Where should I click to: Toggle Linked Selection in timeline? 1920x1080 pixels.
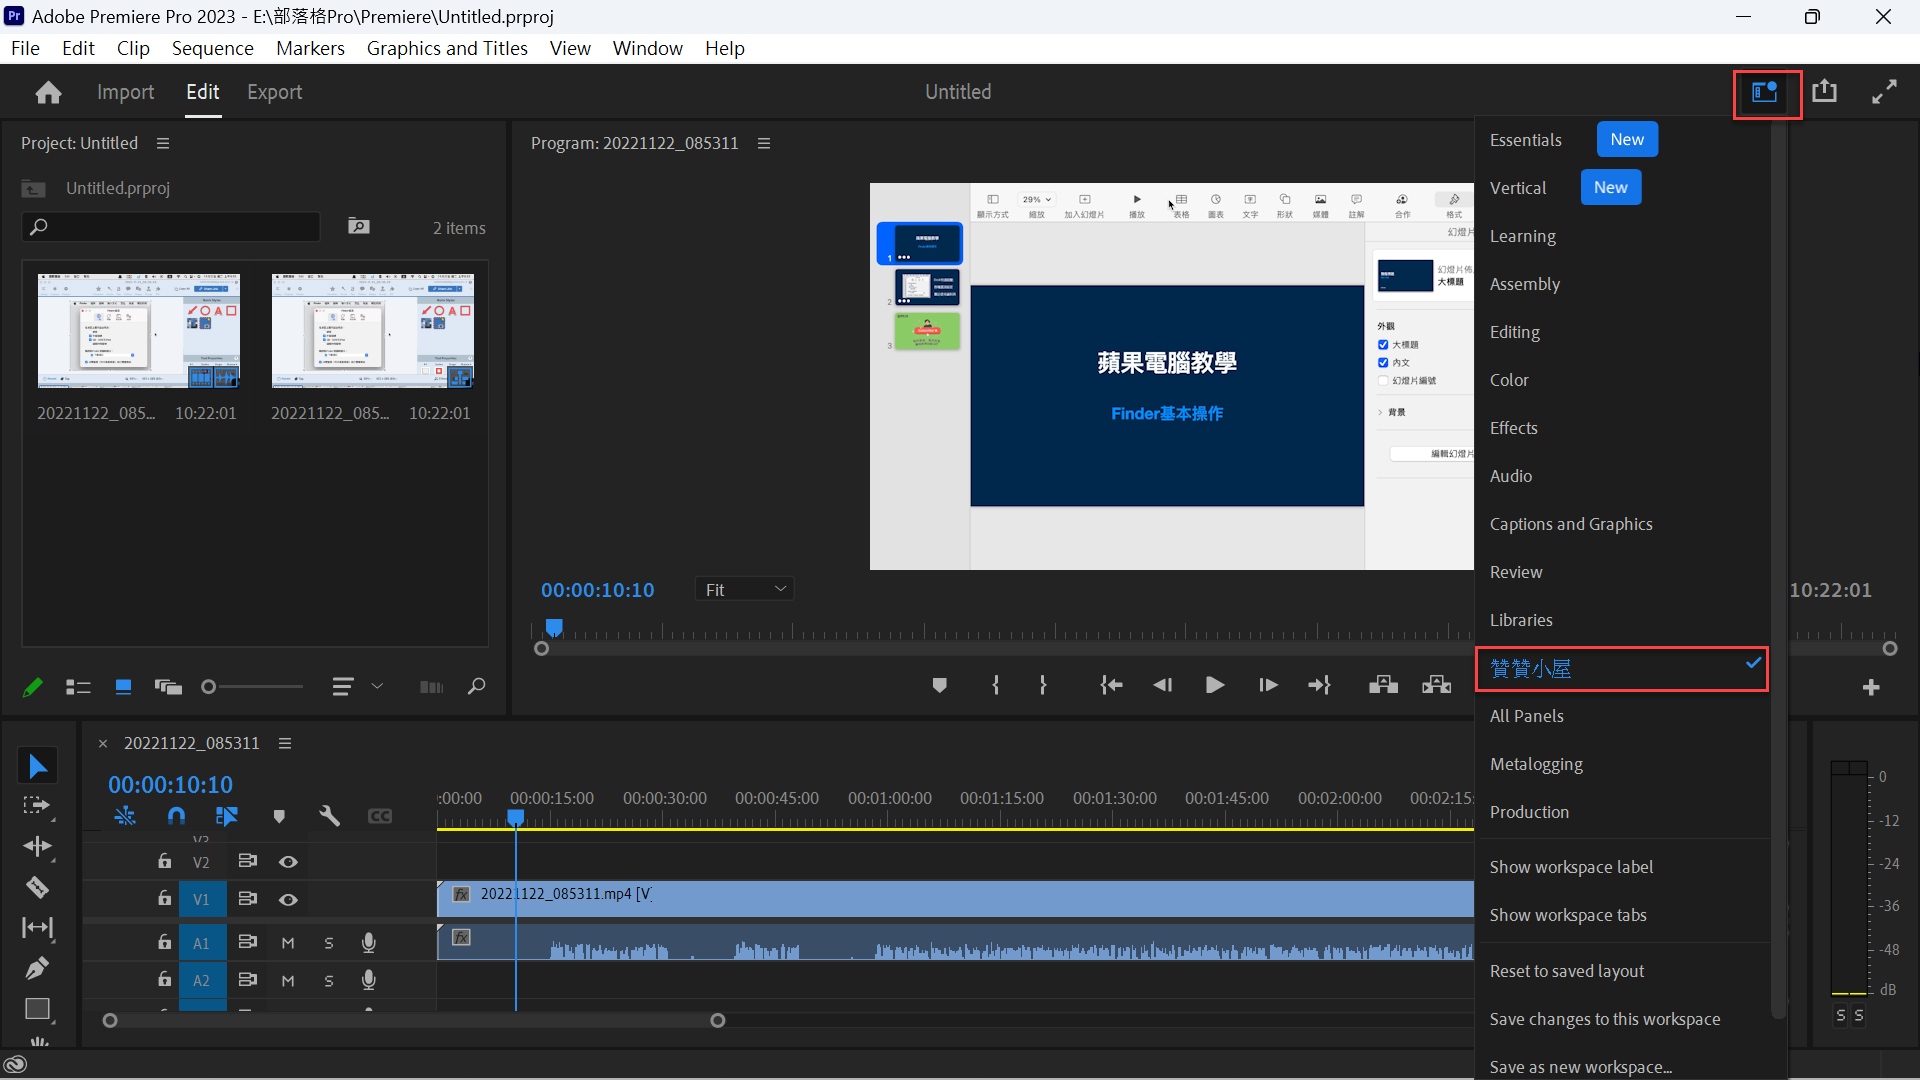click(x=227, y=817)
